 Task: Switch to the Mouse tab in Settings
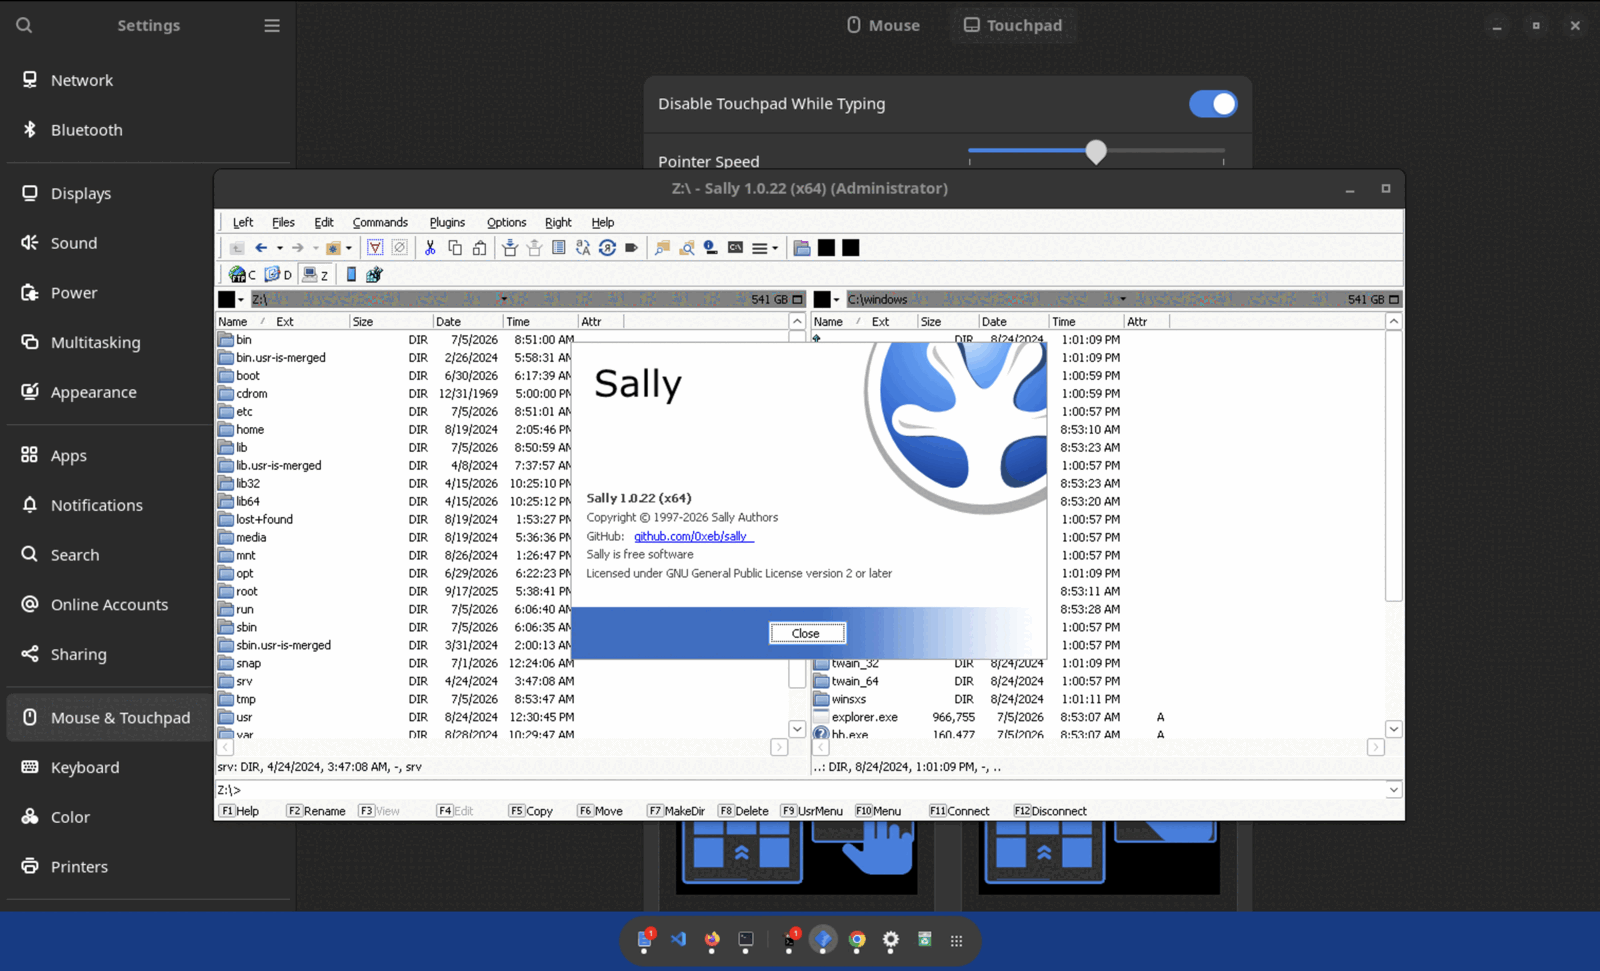point(883,25)
